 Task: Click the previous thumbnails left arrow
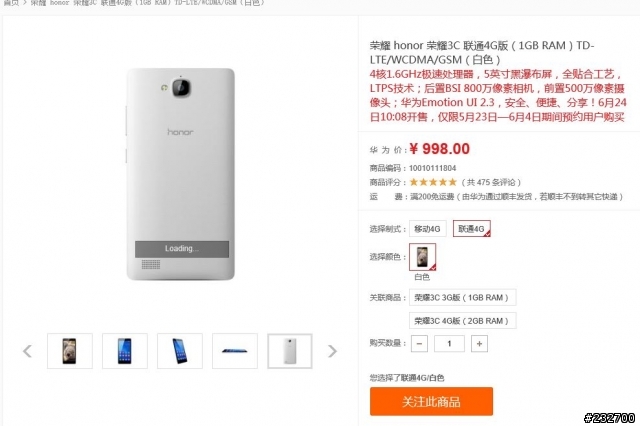coord(27,351)
